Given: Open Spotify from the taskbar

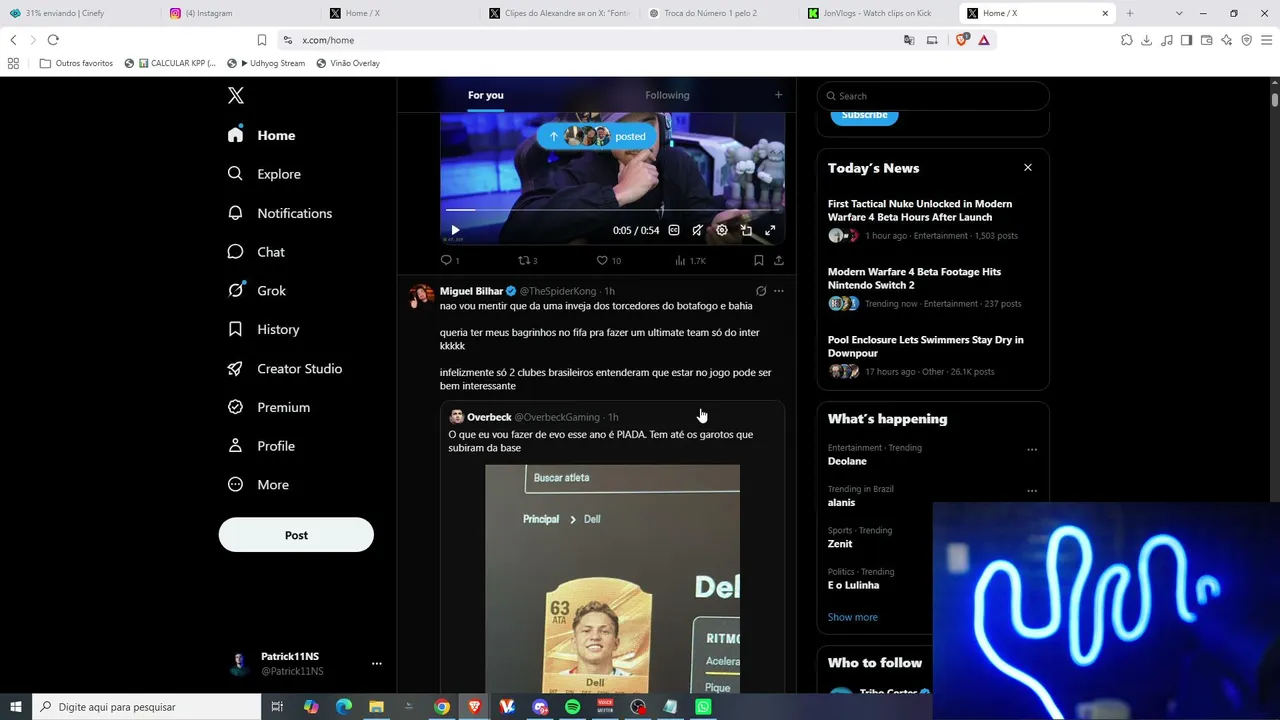Looking at the screenshot, I should pyautogui.click(x=573, y=707).
